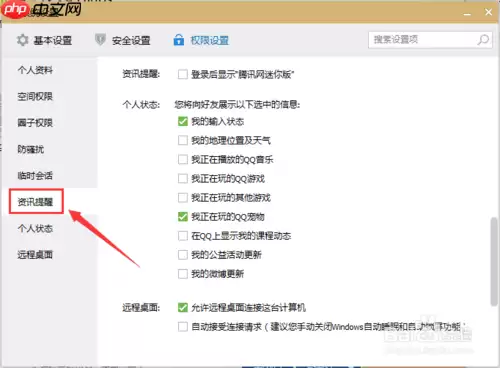Click the vertical scrollbar thumb in settings panel
The image size is (500, 368).
tap(494, 261)
